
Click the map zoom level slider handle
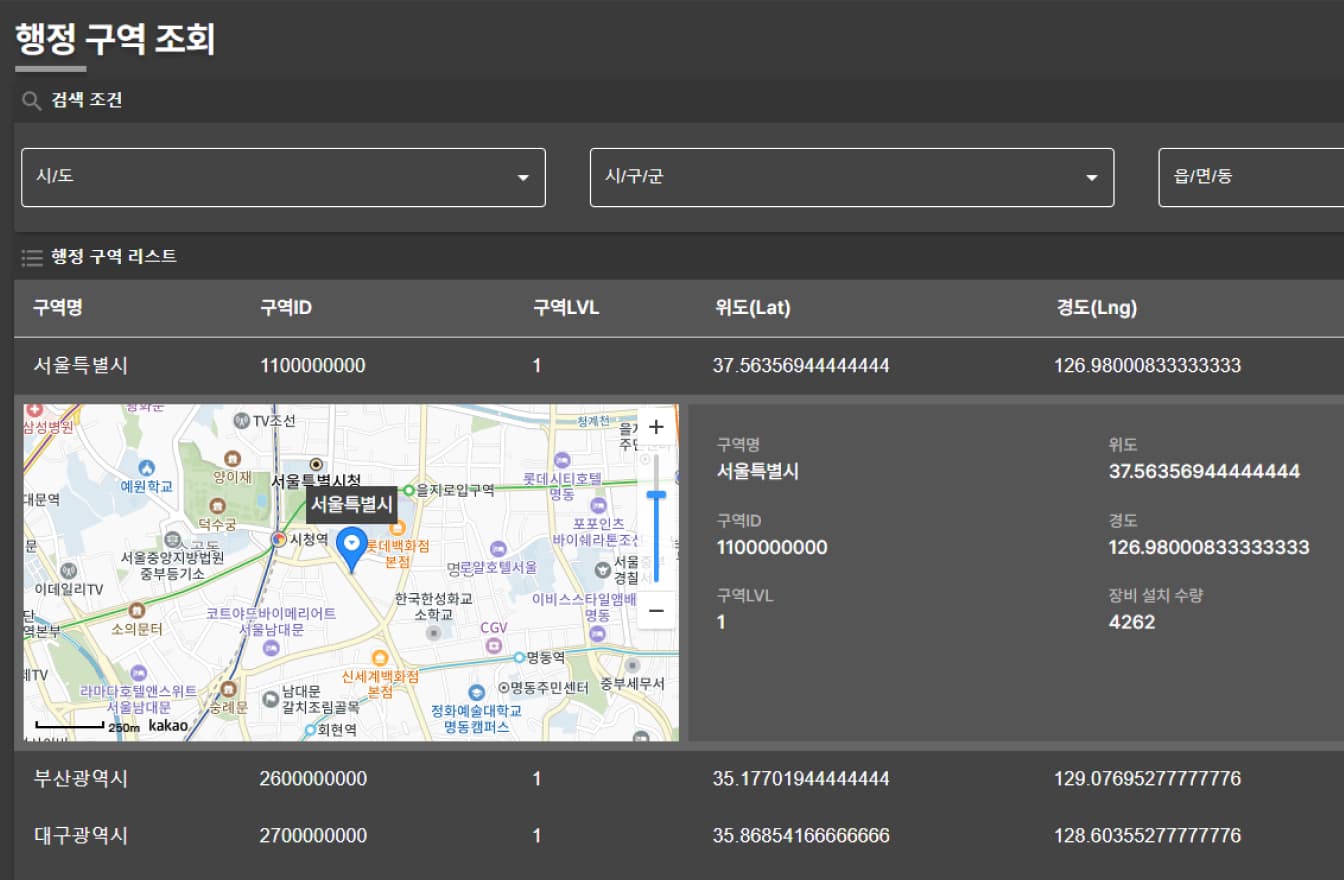(x=656, y=495)
